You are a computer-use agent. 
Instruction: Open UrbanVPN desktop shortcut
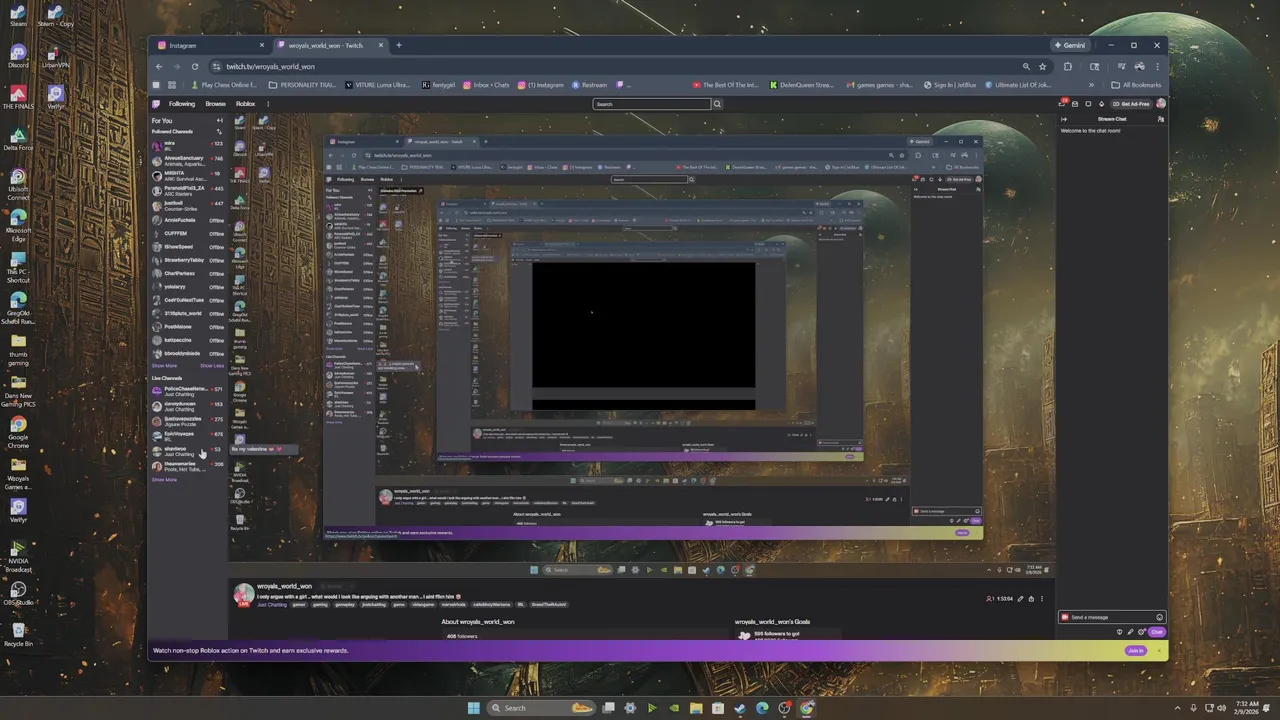pyautogui.click(x=56, y=56)
